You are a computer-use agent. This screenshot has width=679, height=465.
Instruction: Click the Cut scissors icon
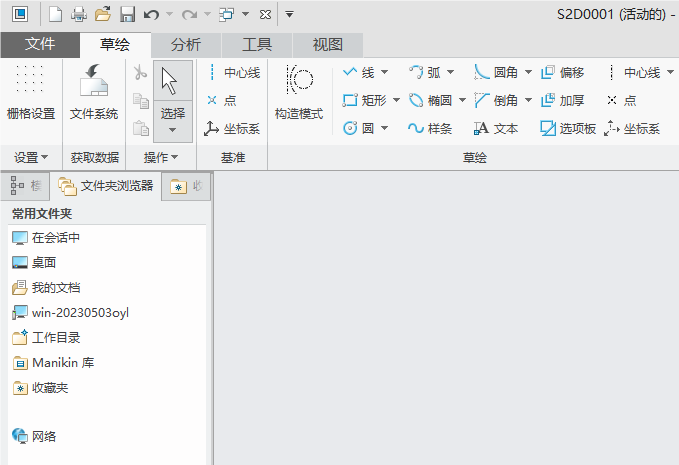tap(140, 72)
